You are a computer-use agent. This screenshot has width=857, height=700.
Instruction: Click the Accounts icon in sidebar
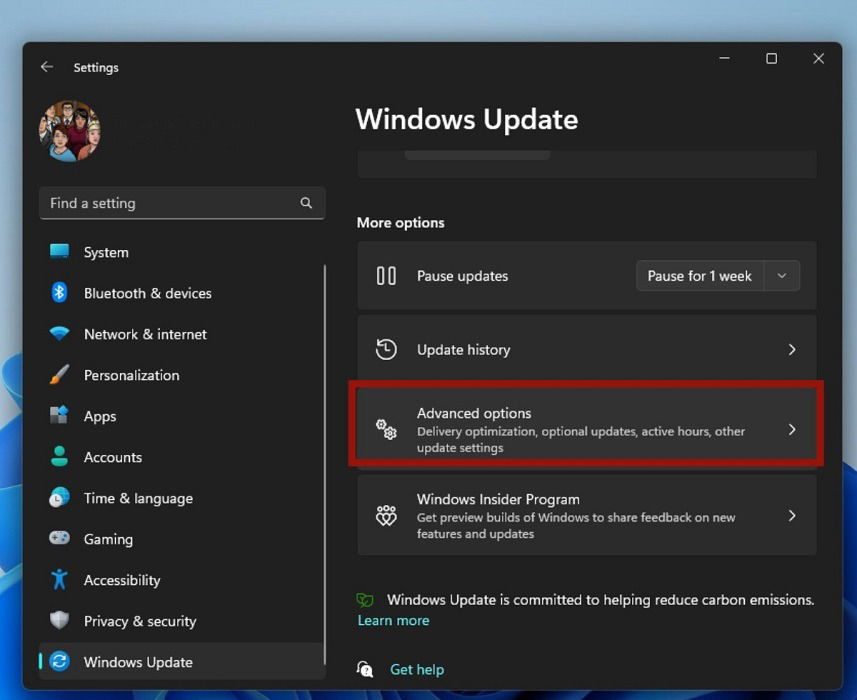click(x=61, y=457)
